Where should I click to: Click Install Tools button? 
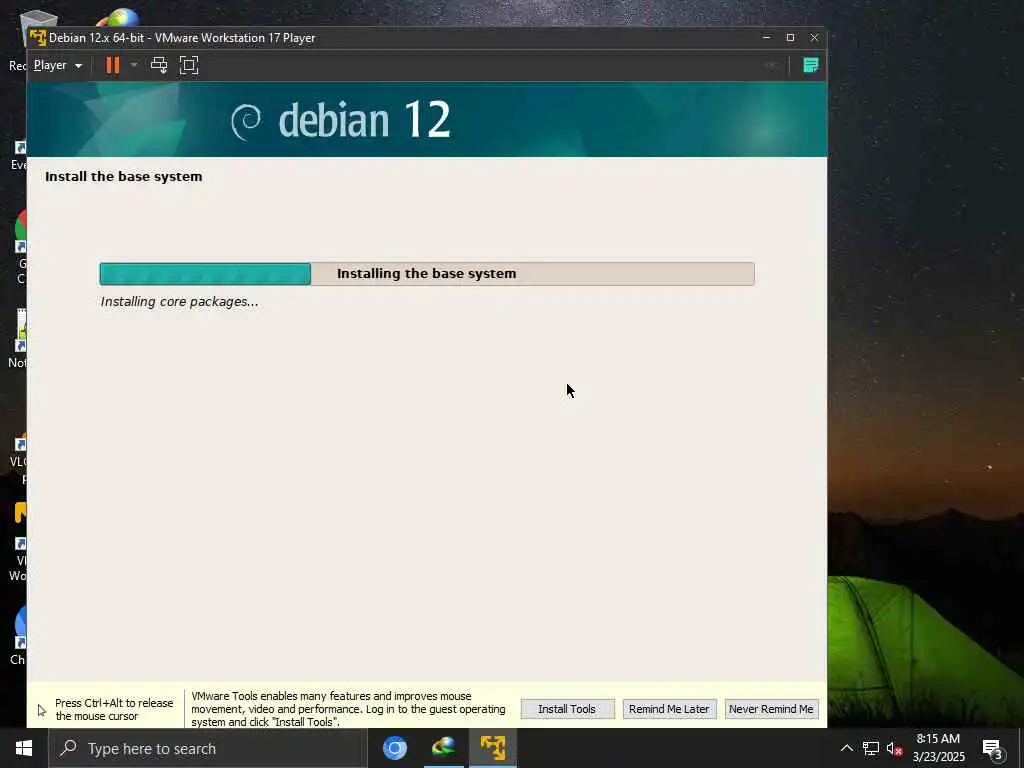[x=567, y=709]
